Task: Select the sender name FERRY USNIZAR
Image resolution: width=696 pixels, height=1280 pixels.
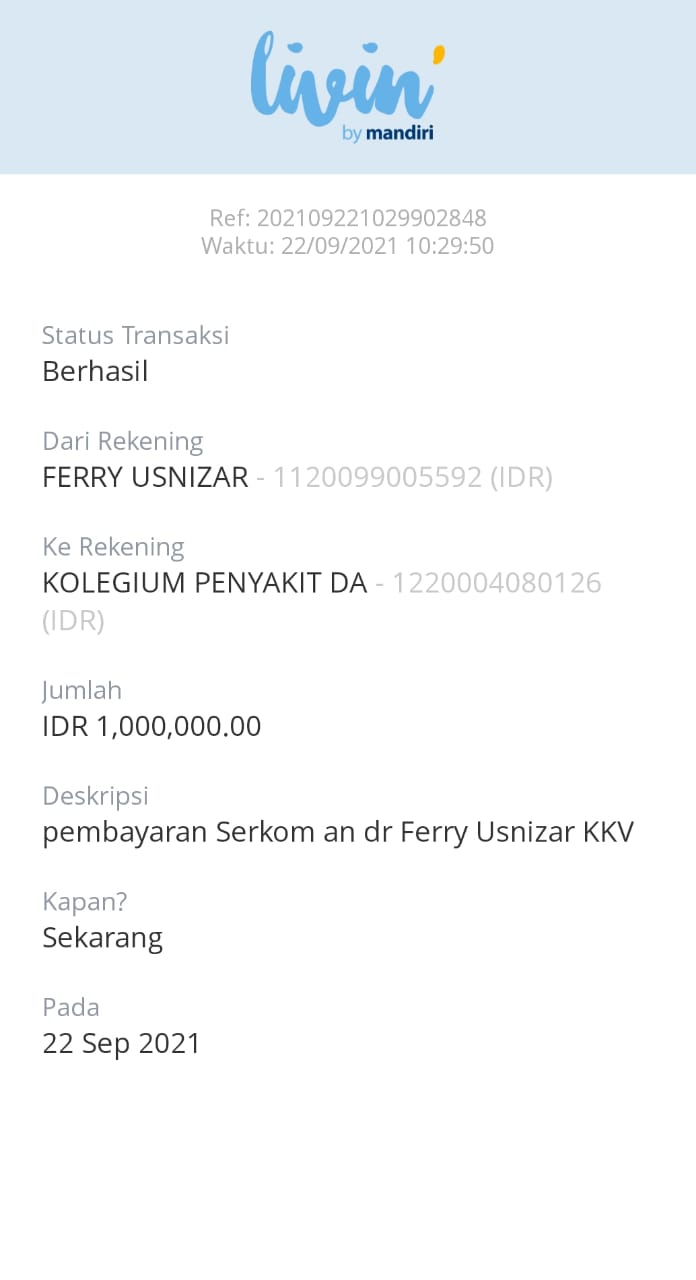Action: click(145, 478)
